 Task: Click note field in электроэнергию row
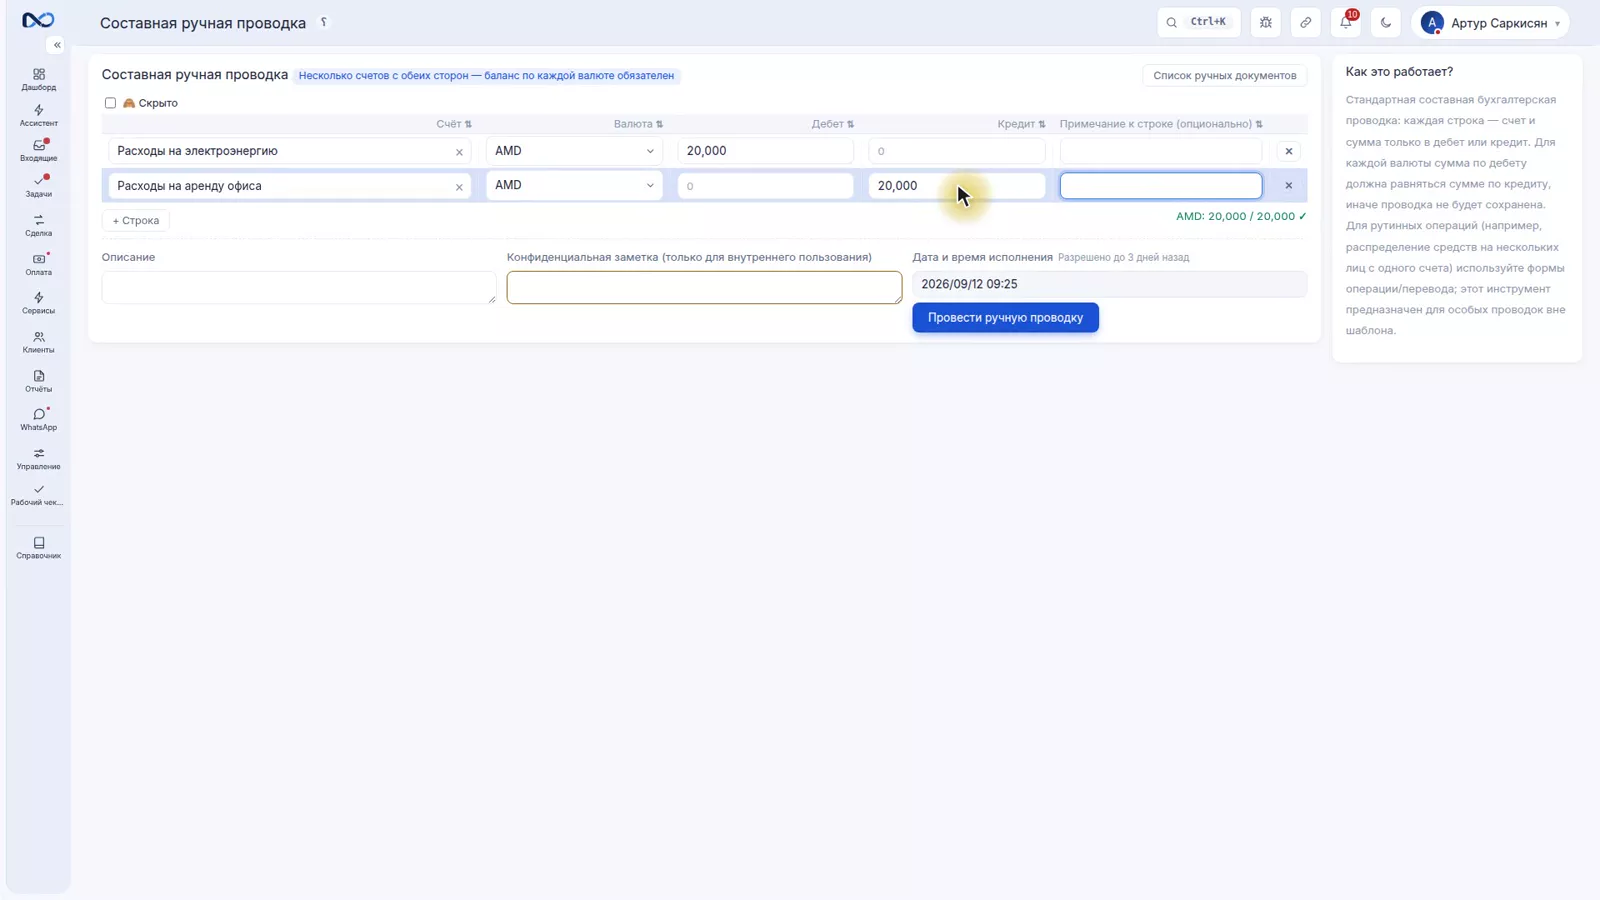coord(1161,151)
